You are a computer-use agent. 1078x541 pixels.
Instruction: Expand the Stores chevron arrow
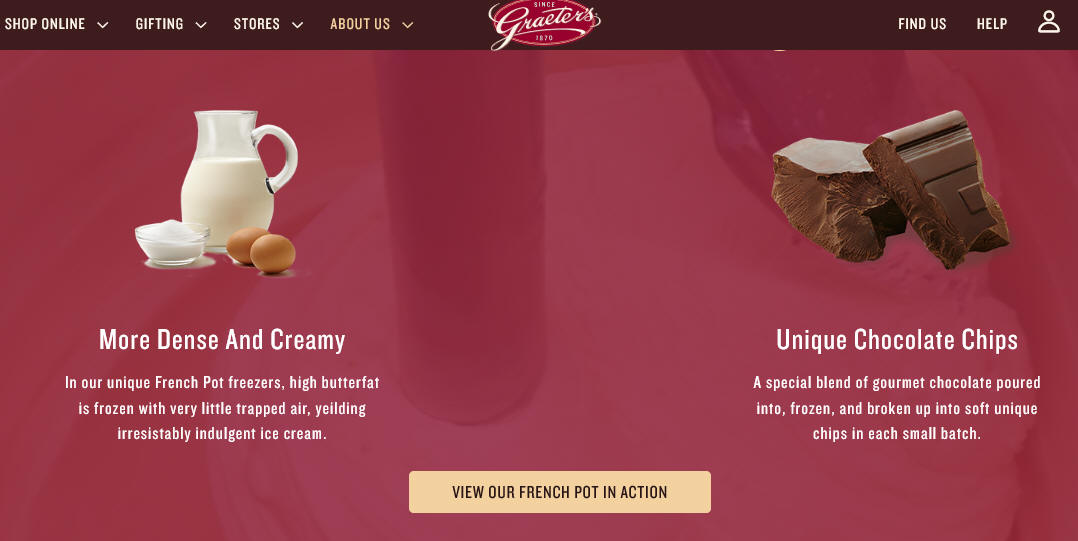[297, 25]
